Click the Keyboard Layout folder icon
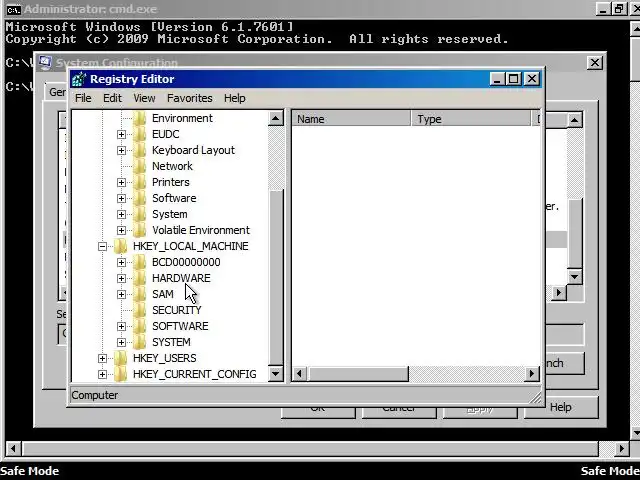This screenshot has width=640, height=480. 140,150
